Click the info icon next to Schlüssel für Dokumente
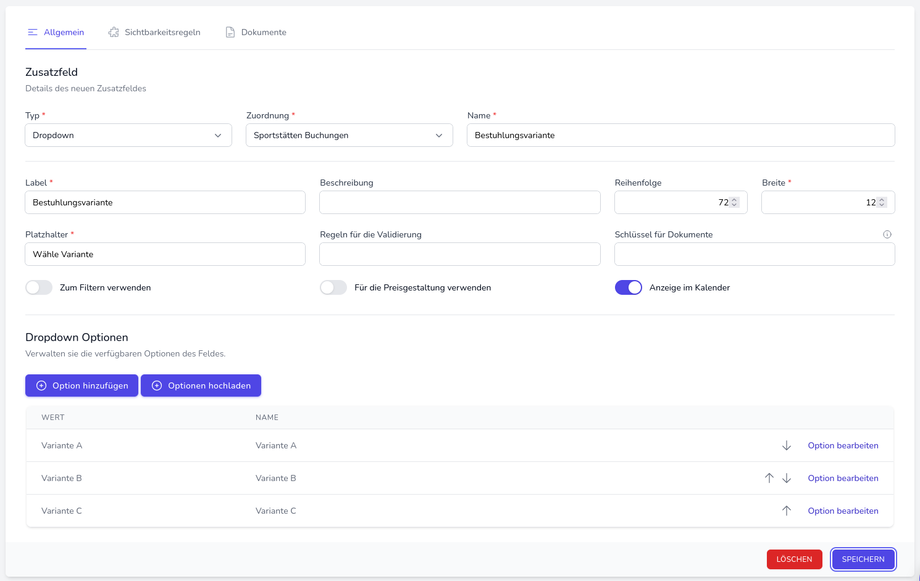 tap(887, 235)
